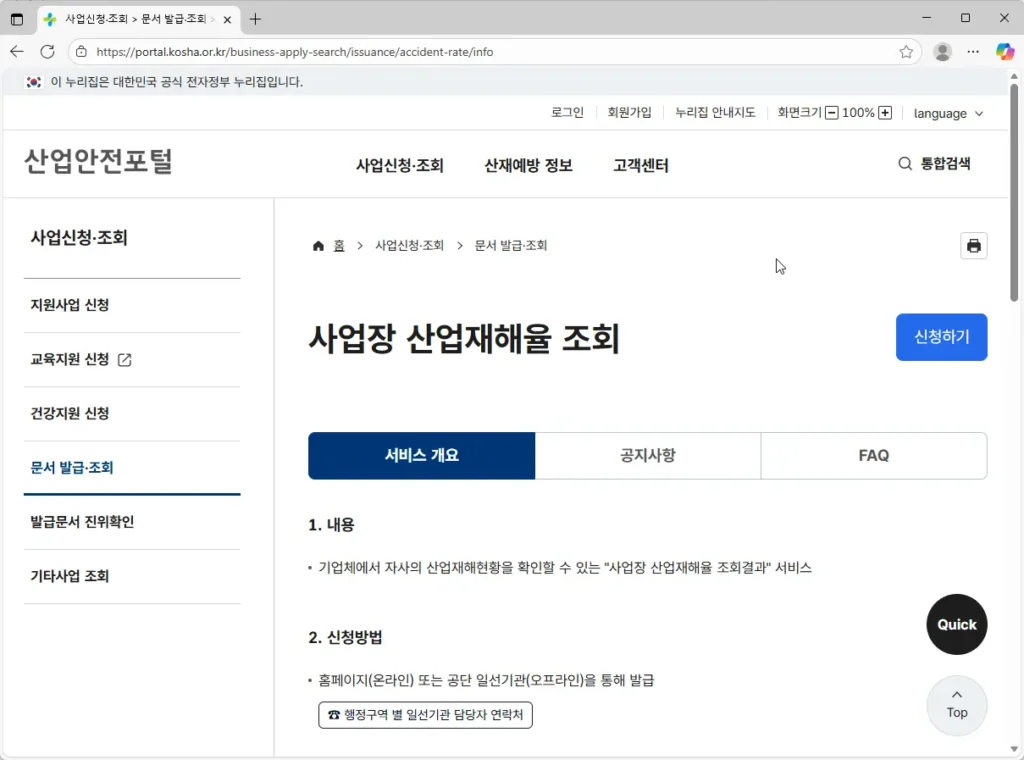Click the breadcrumb home icon
The image size is (1024, 760).
[318, 245]
